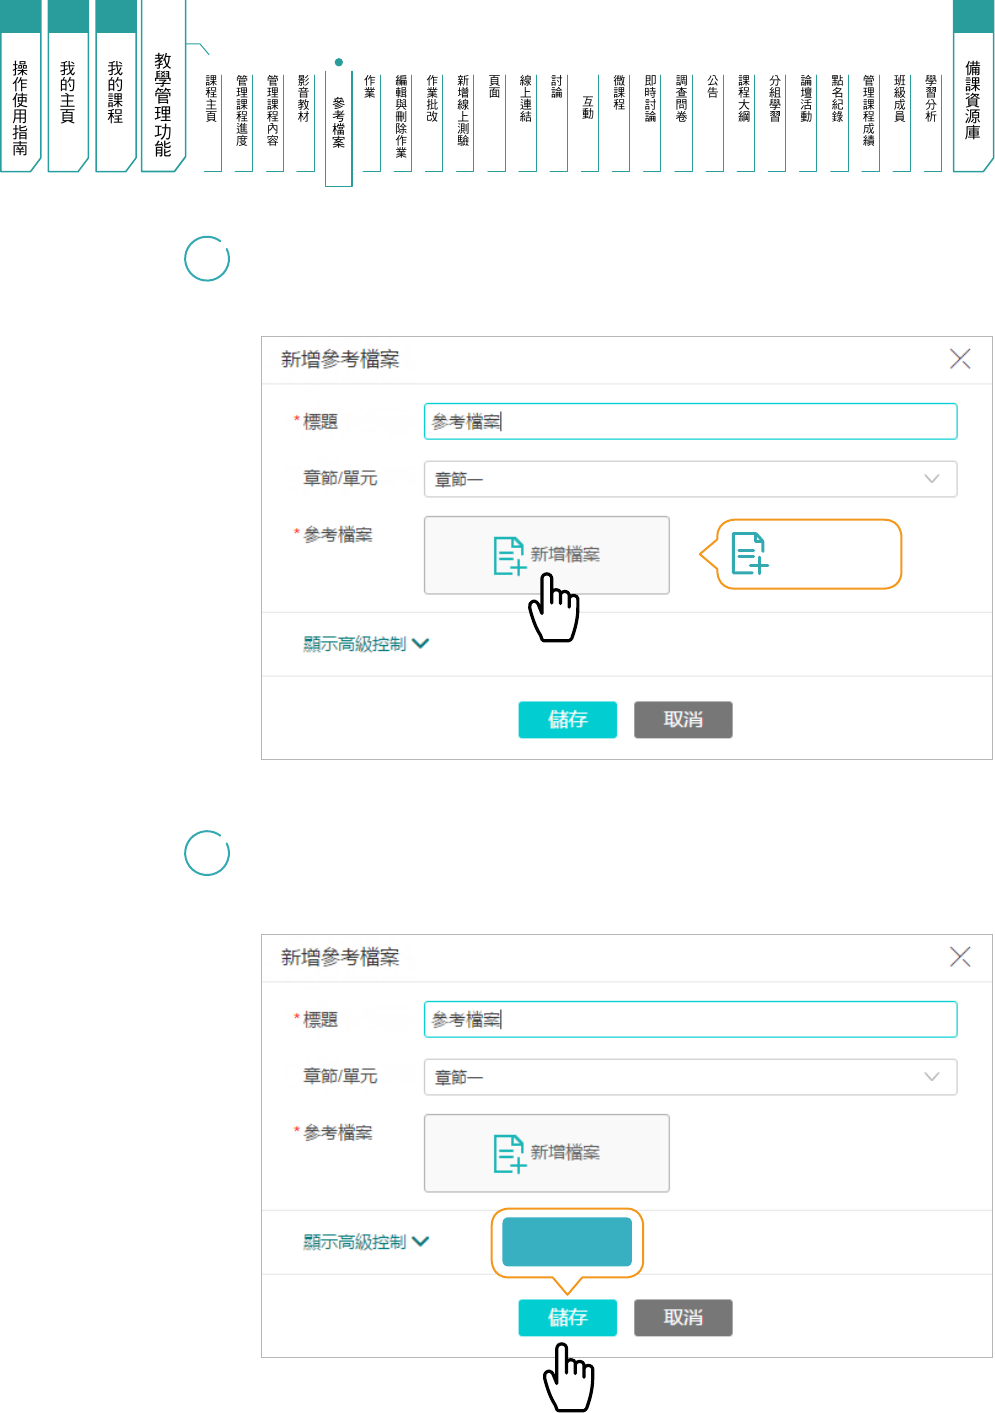Select the 學習分析 menu item
Viewport: 995px width, 1413px height.
[x=931, y=100]
